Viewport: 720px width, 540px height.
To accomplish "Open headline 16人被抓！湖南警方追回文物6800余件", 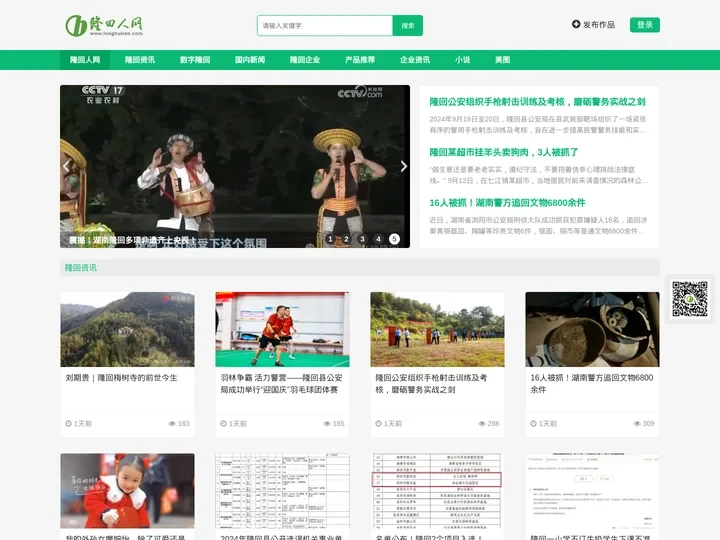I will coord(507,202).
